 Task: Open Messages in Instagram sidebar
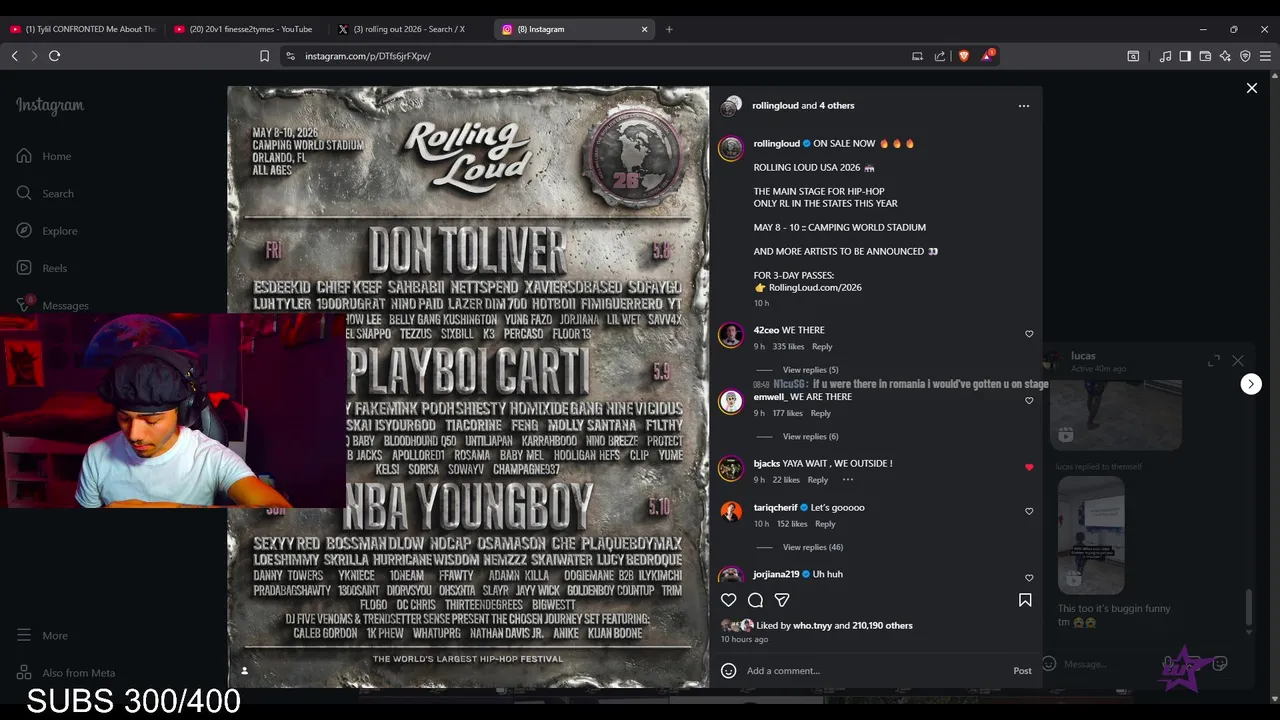(x=52, y=305)
